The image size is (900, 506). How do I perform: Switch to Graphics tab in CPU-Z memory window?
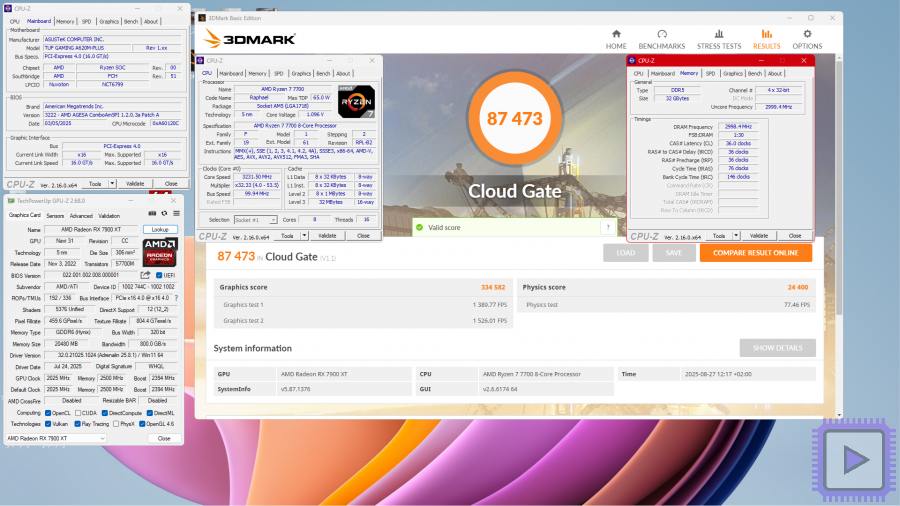click(x=732, y=73)
